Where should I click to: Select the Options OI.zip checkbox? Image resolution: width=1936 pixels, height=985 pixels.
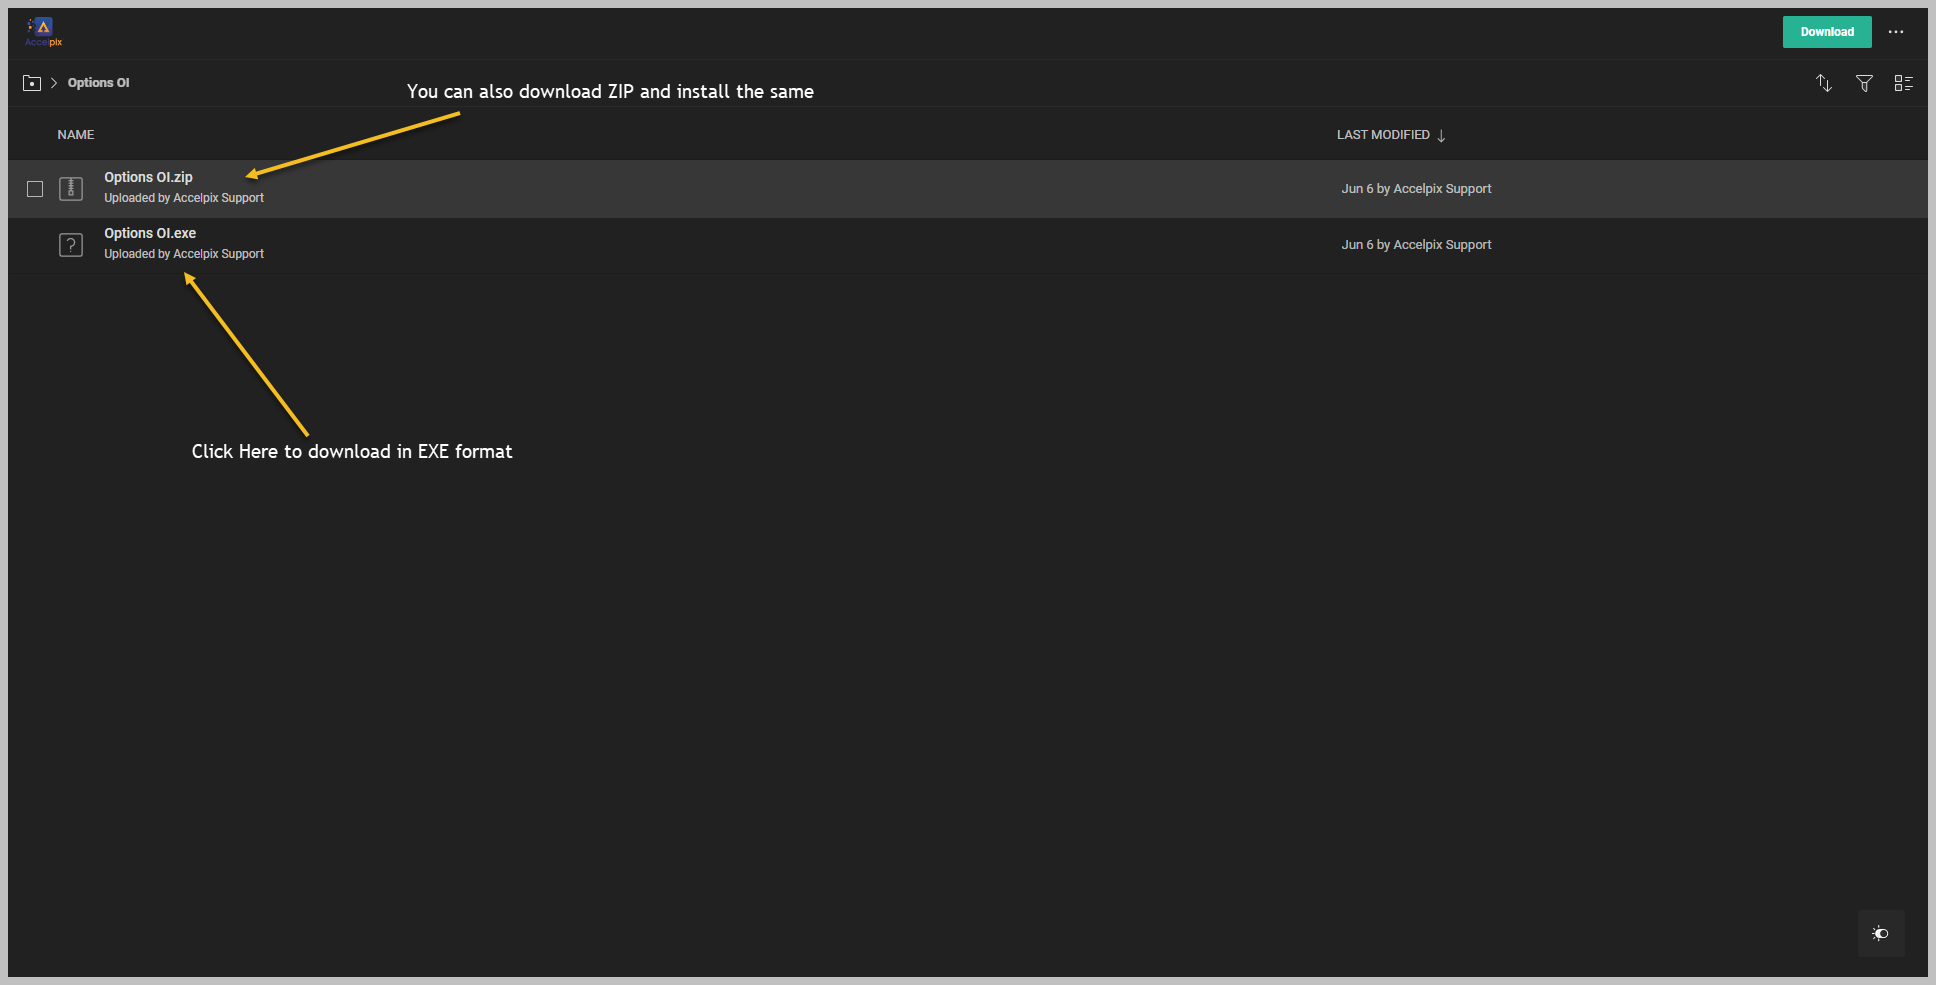click(35, 189)
